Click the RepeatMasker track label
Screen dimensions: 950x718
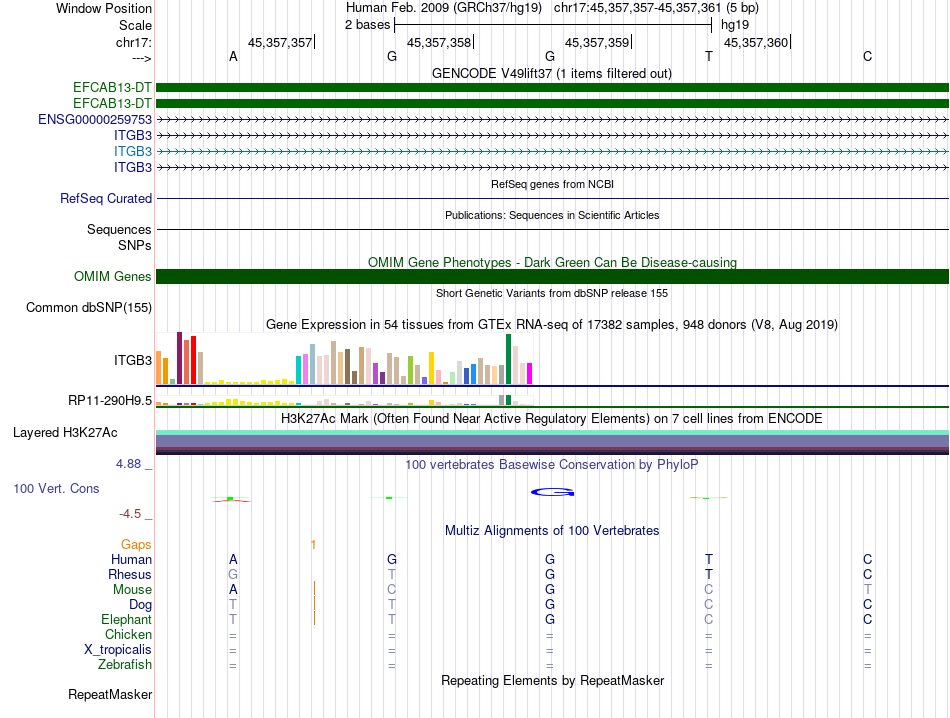point(110,694)
